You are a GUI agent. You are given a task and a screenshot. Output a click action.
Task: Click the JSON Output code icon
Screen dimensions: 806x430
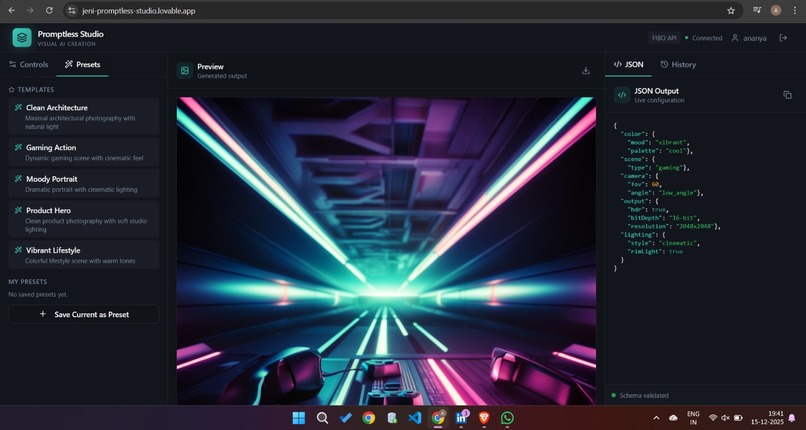click(x=622, y=95)
